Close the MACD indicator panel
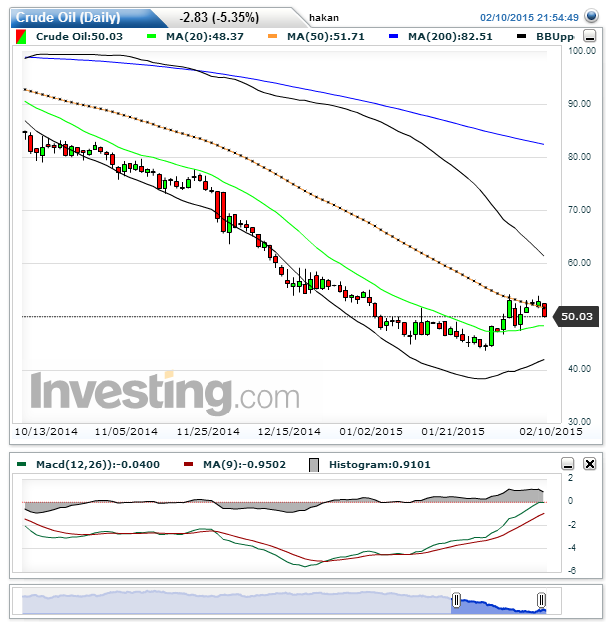The image size is (613, 627). [x=590, y=464]
